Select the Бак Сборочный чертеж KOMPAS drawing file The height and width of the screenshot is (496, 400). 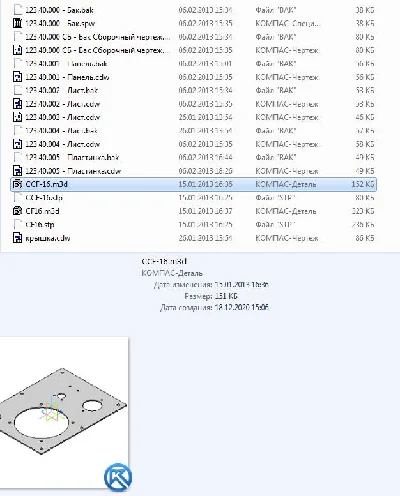(x=193, y=50)
